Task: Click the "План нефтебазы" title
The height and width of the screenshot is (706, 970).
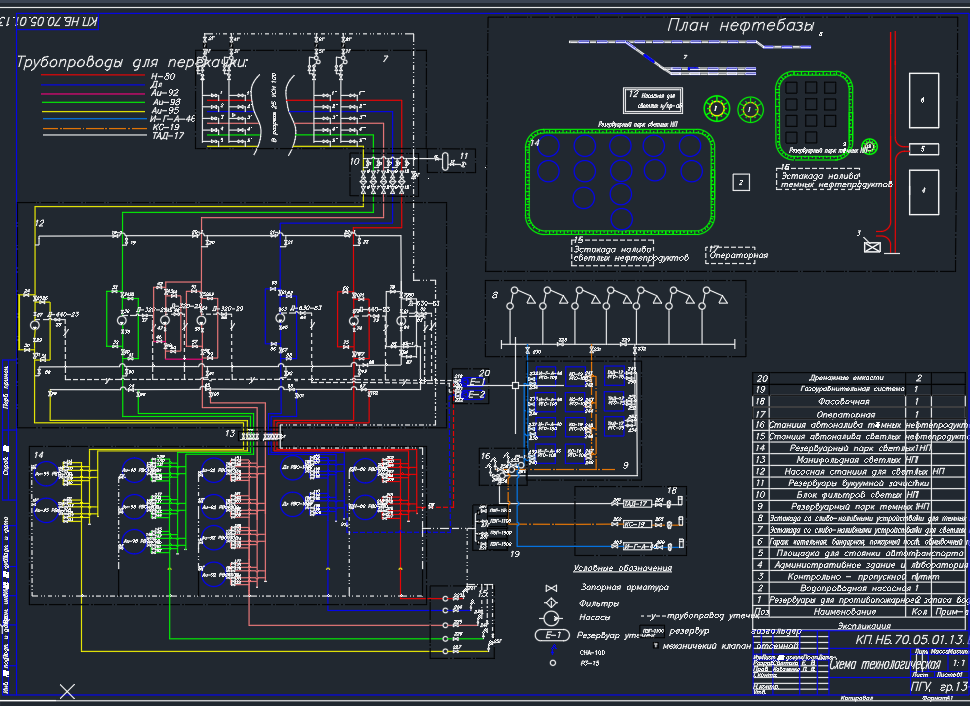Action: pos(740,26)
